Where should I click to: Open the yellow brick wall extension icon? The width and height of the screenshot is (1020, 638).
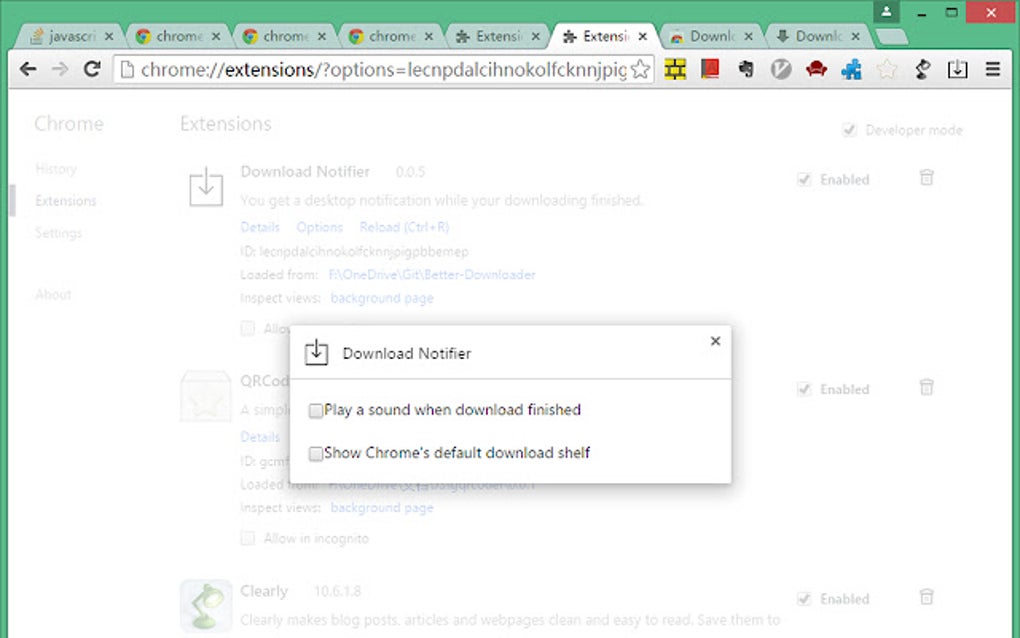click(x=676, y=70)
